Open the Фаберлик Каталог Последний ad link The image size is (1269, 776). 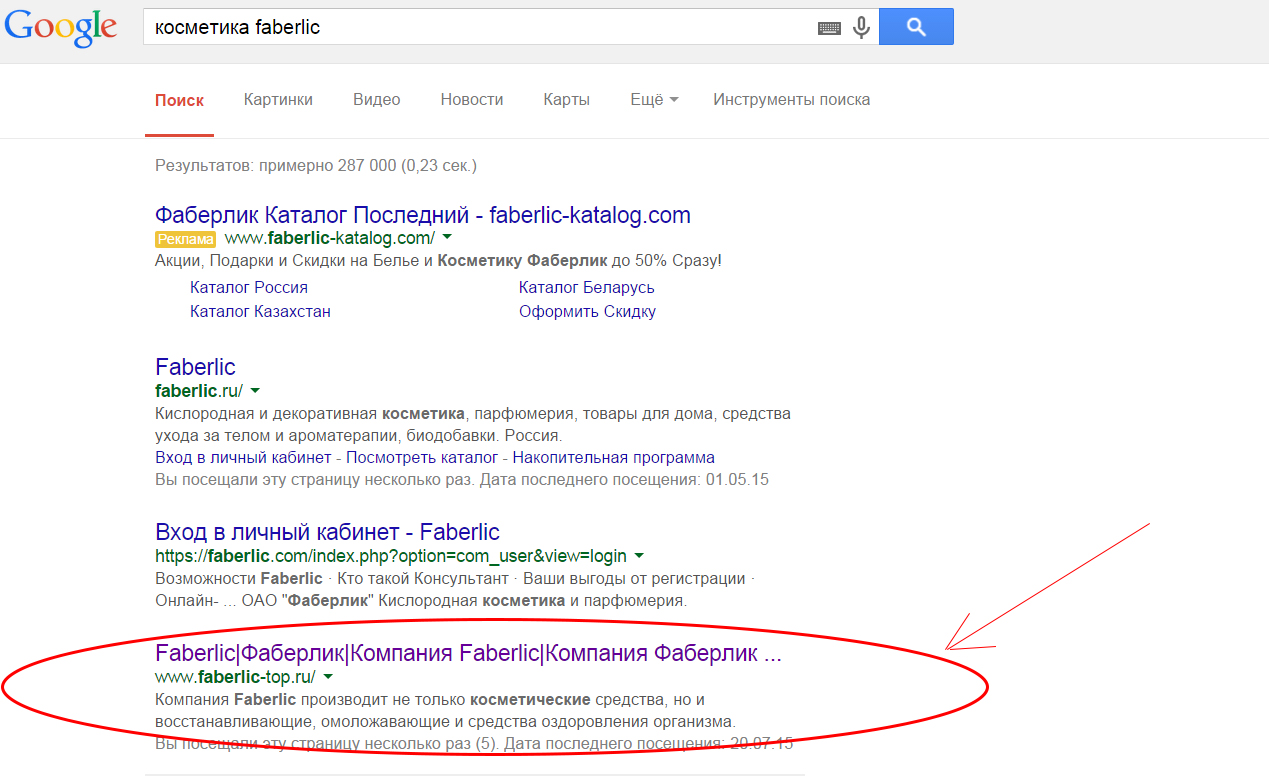coord(422,215)
